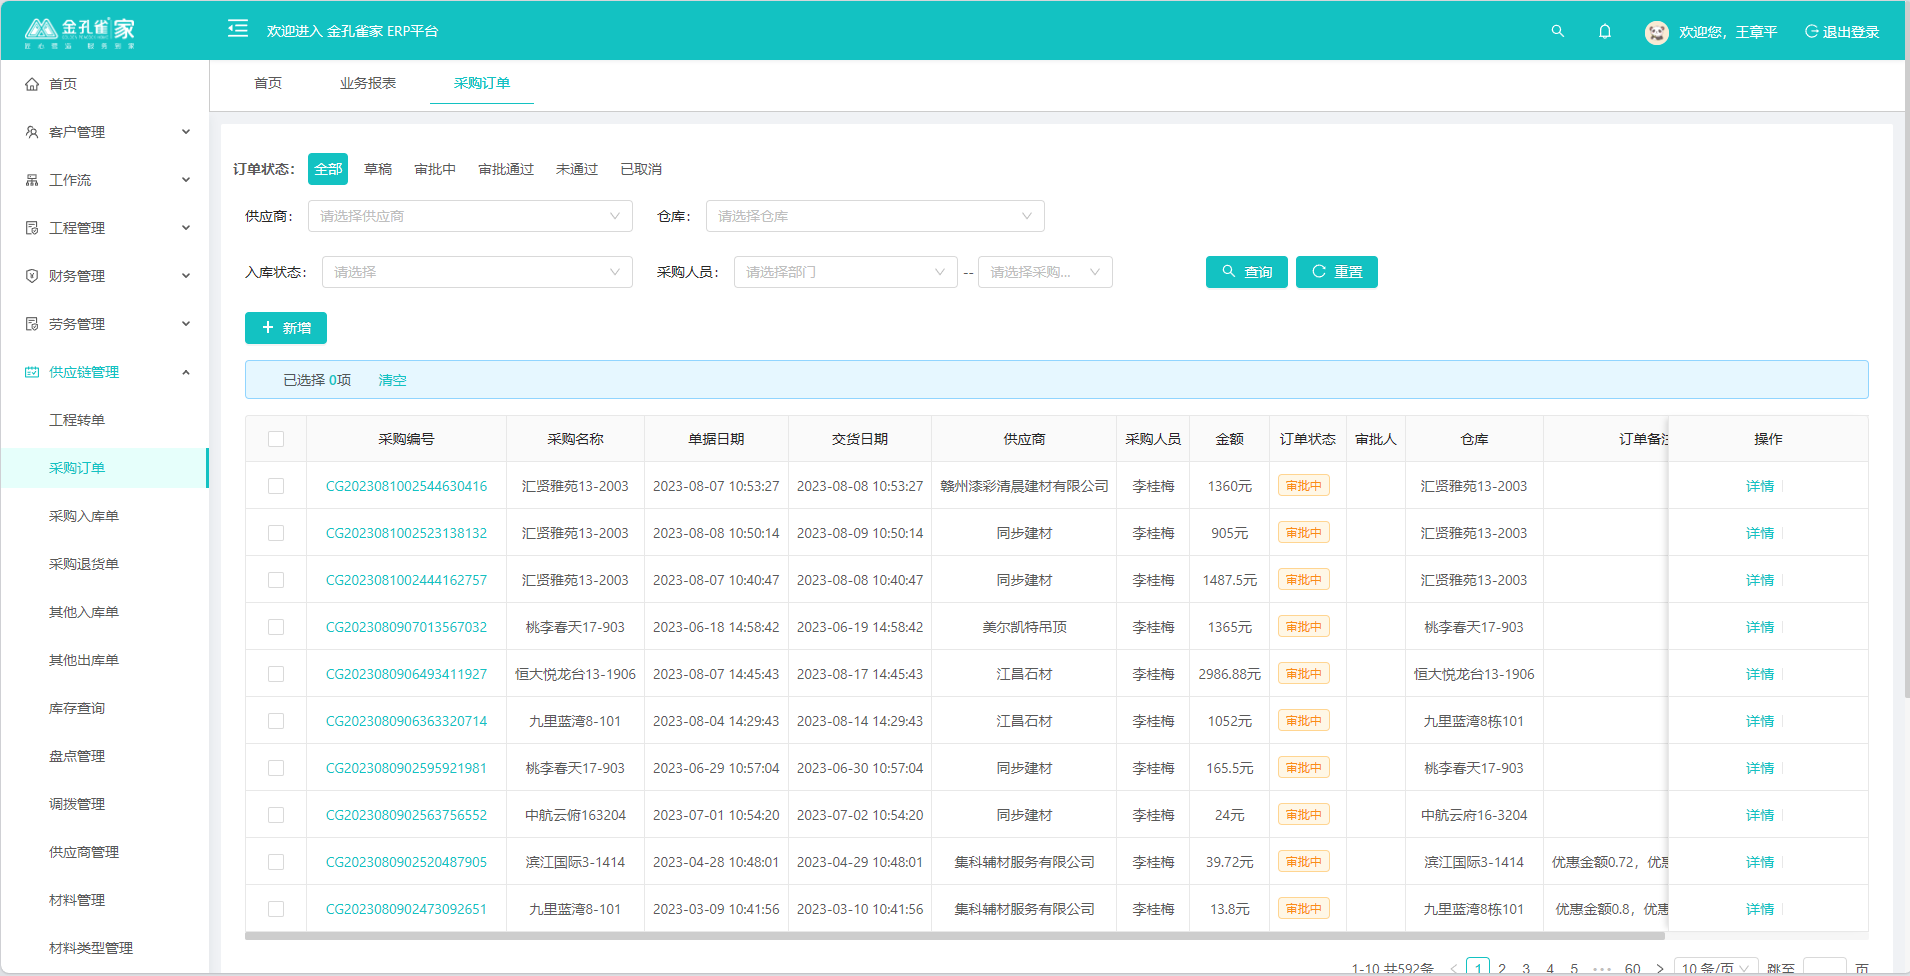Click the 工作流 hierarchy icon

coord(32,180)
